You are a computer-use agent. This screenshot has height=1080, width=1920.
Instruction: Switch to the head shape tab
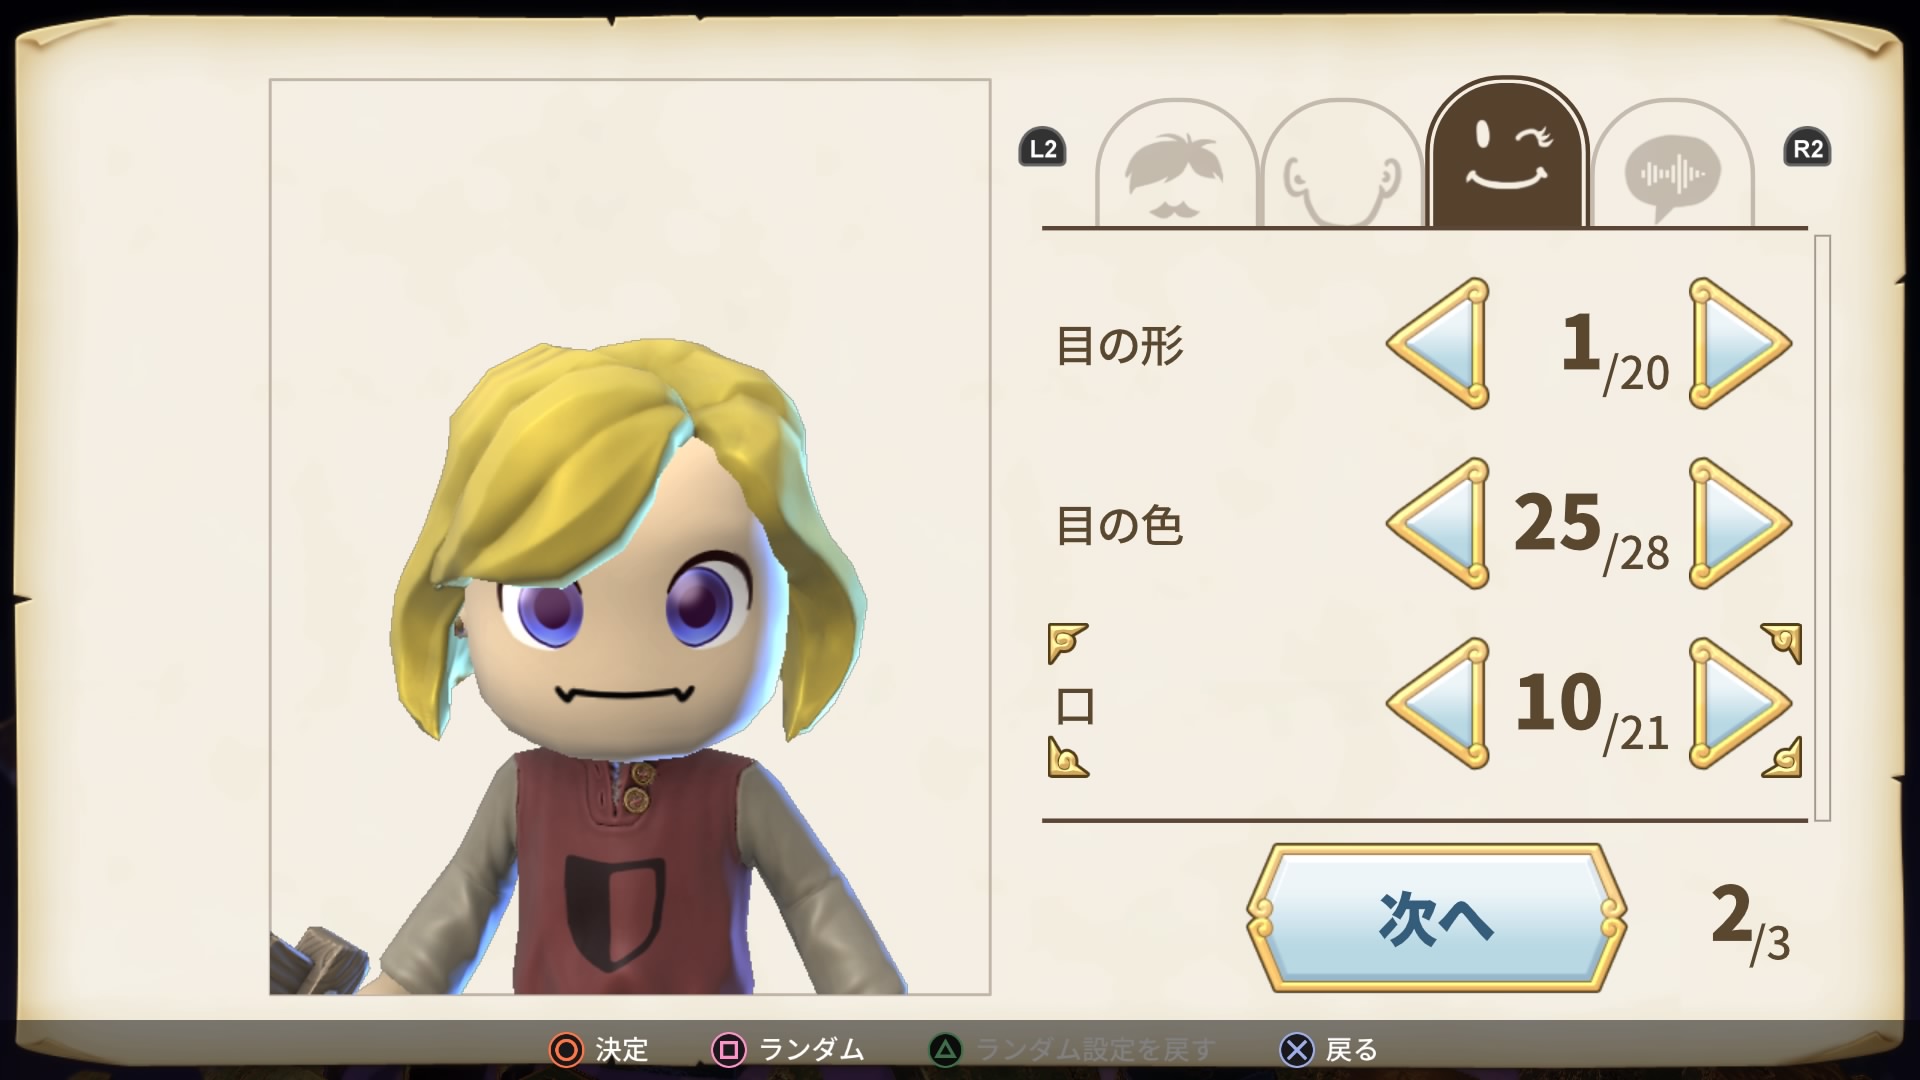click(1342, 164)
